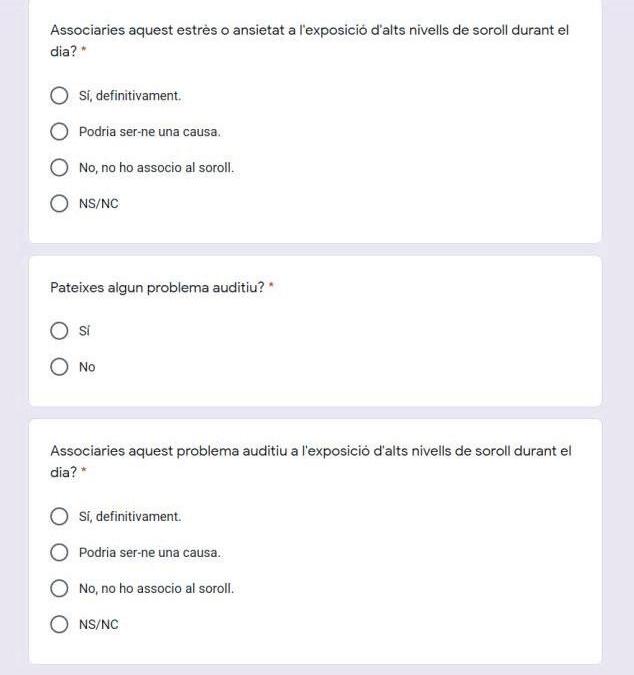This screenshot has height=675, width=634.
Task: Click the required asterisk on the estrès question
Action: coord(84,51)
